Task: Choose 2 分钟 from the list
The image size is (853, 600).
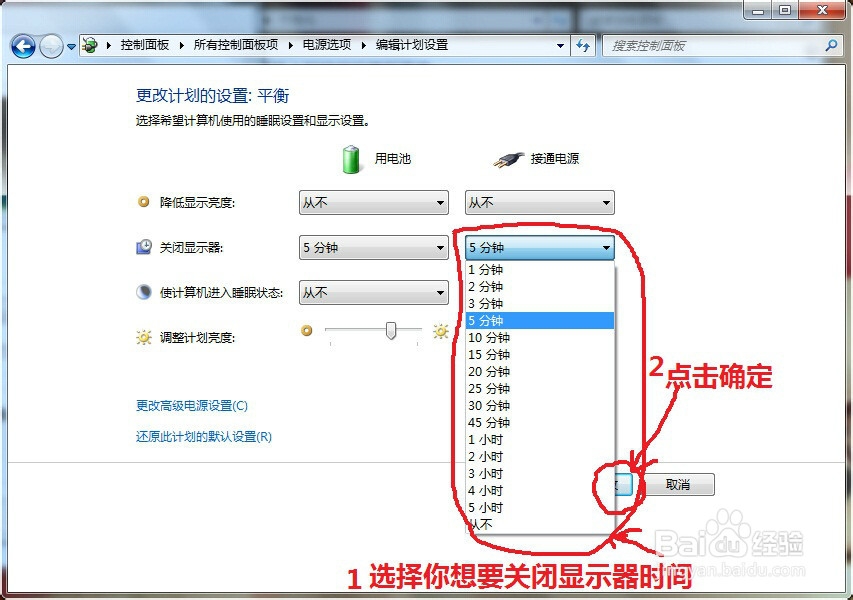Action: click(540, 287)
